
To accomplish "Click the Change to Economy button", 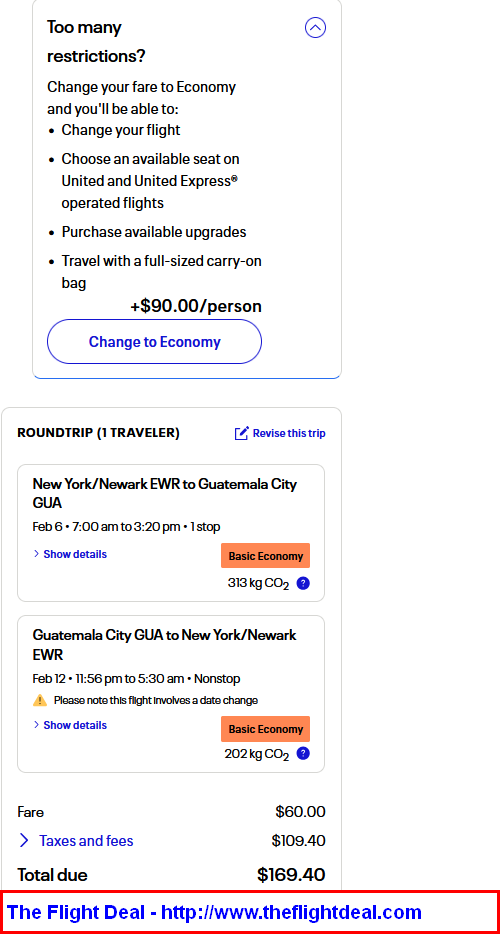I will [154, 341].
